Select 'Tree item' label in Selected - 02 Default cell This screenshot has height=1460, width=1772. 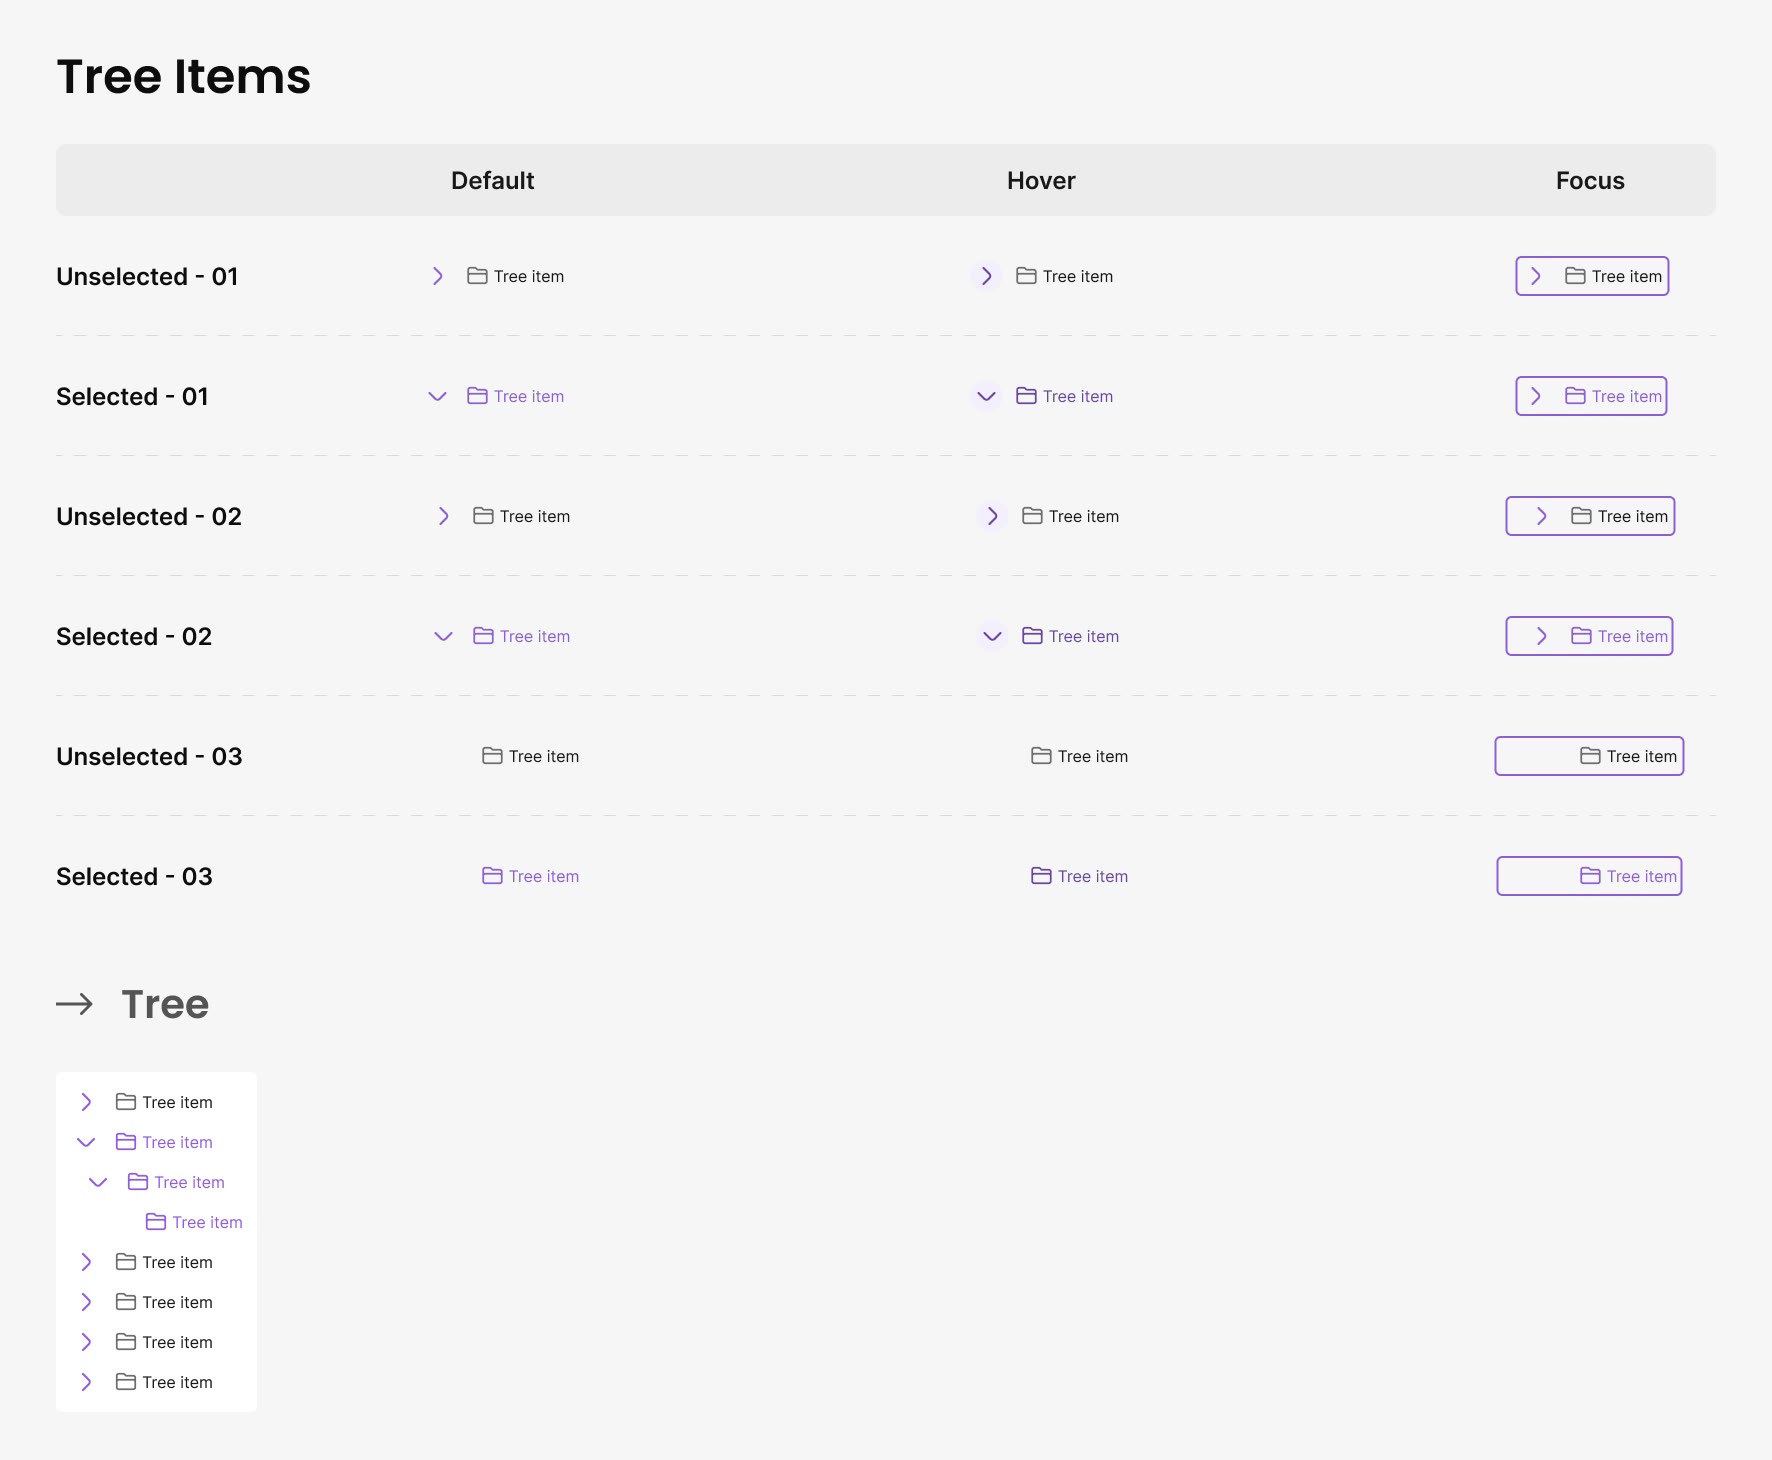pyautogui.click(x=535, y=636)
